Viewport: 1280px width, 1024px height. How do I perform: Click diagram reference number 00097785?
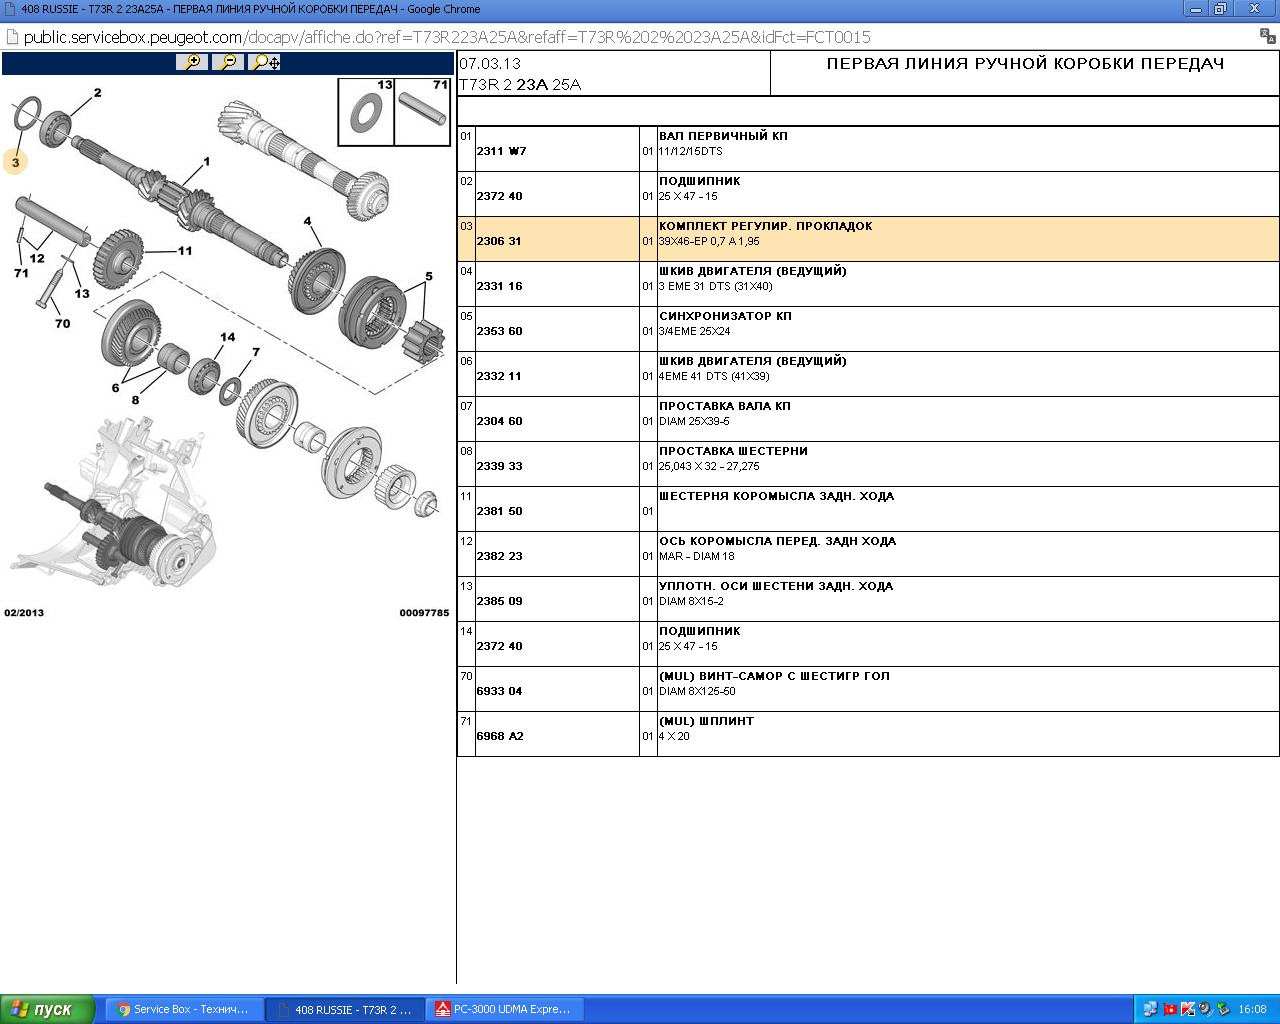point(424,613)
